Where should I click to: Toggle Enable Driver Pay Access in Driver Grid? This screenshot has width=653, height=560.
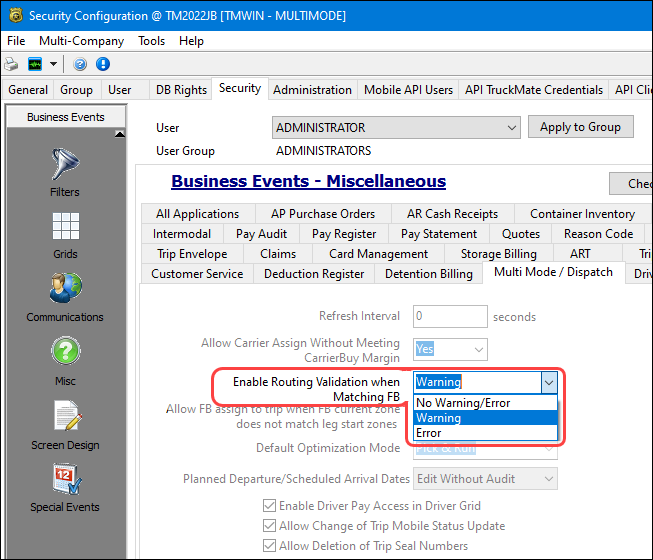click(x=270, y=506)
